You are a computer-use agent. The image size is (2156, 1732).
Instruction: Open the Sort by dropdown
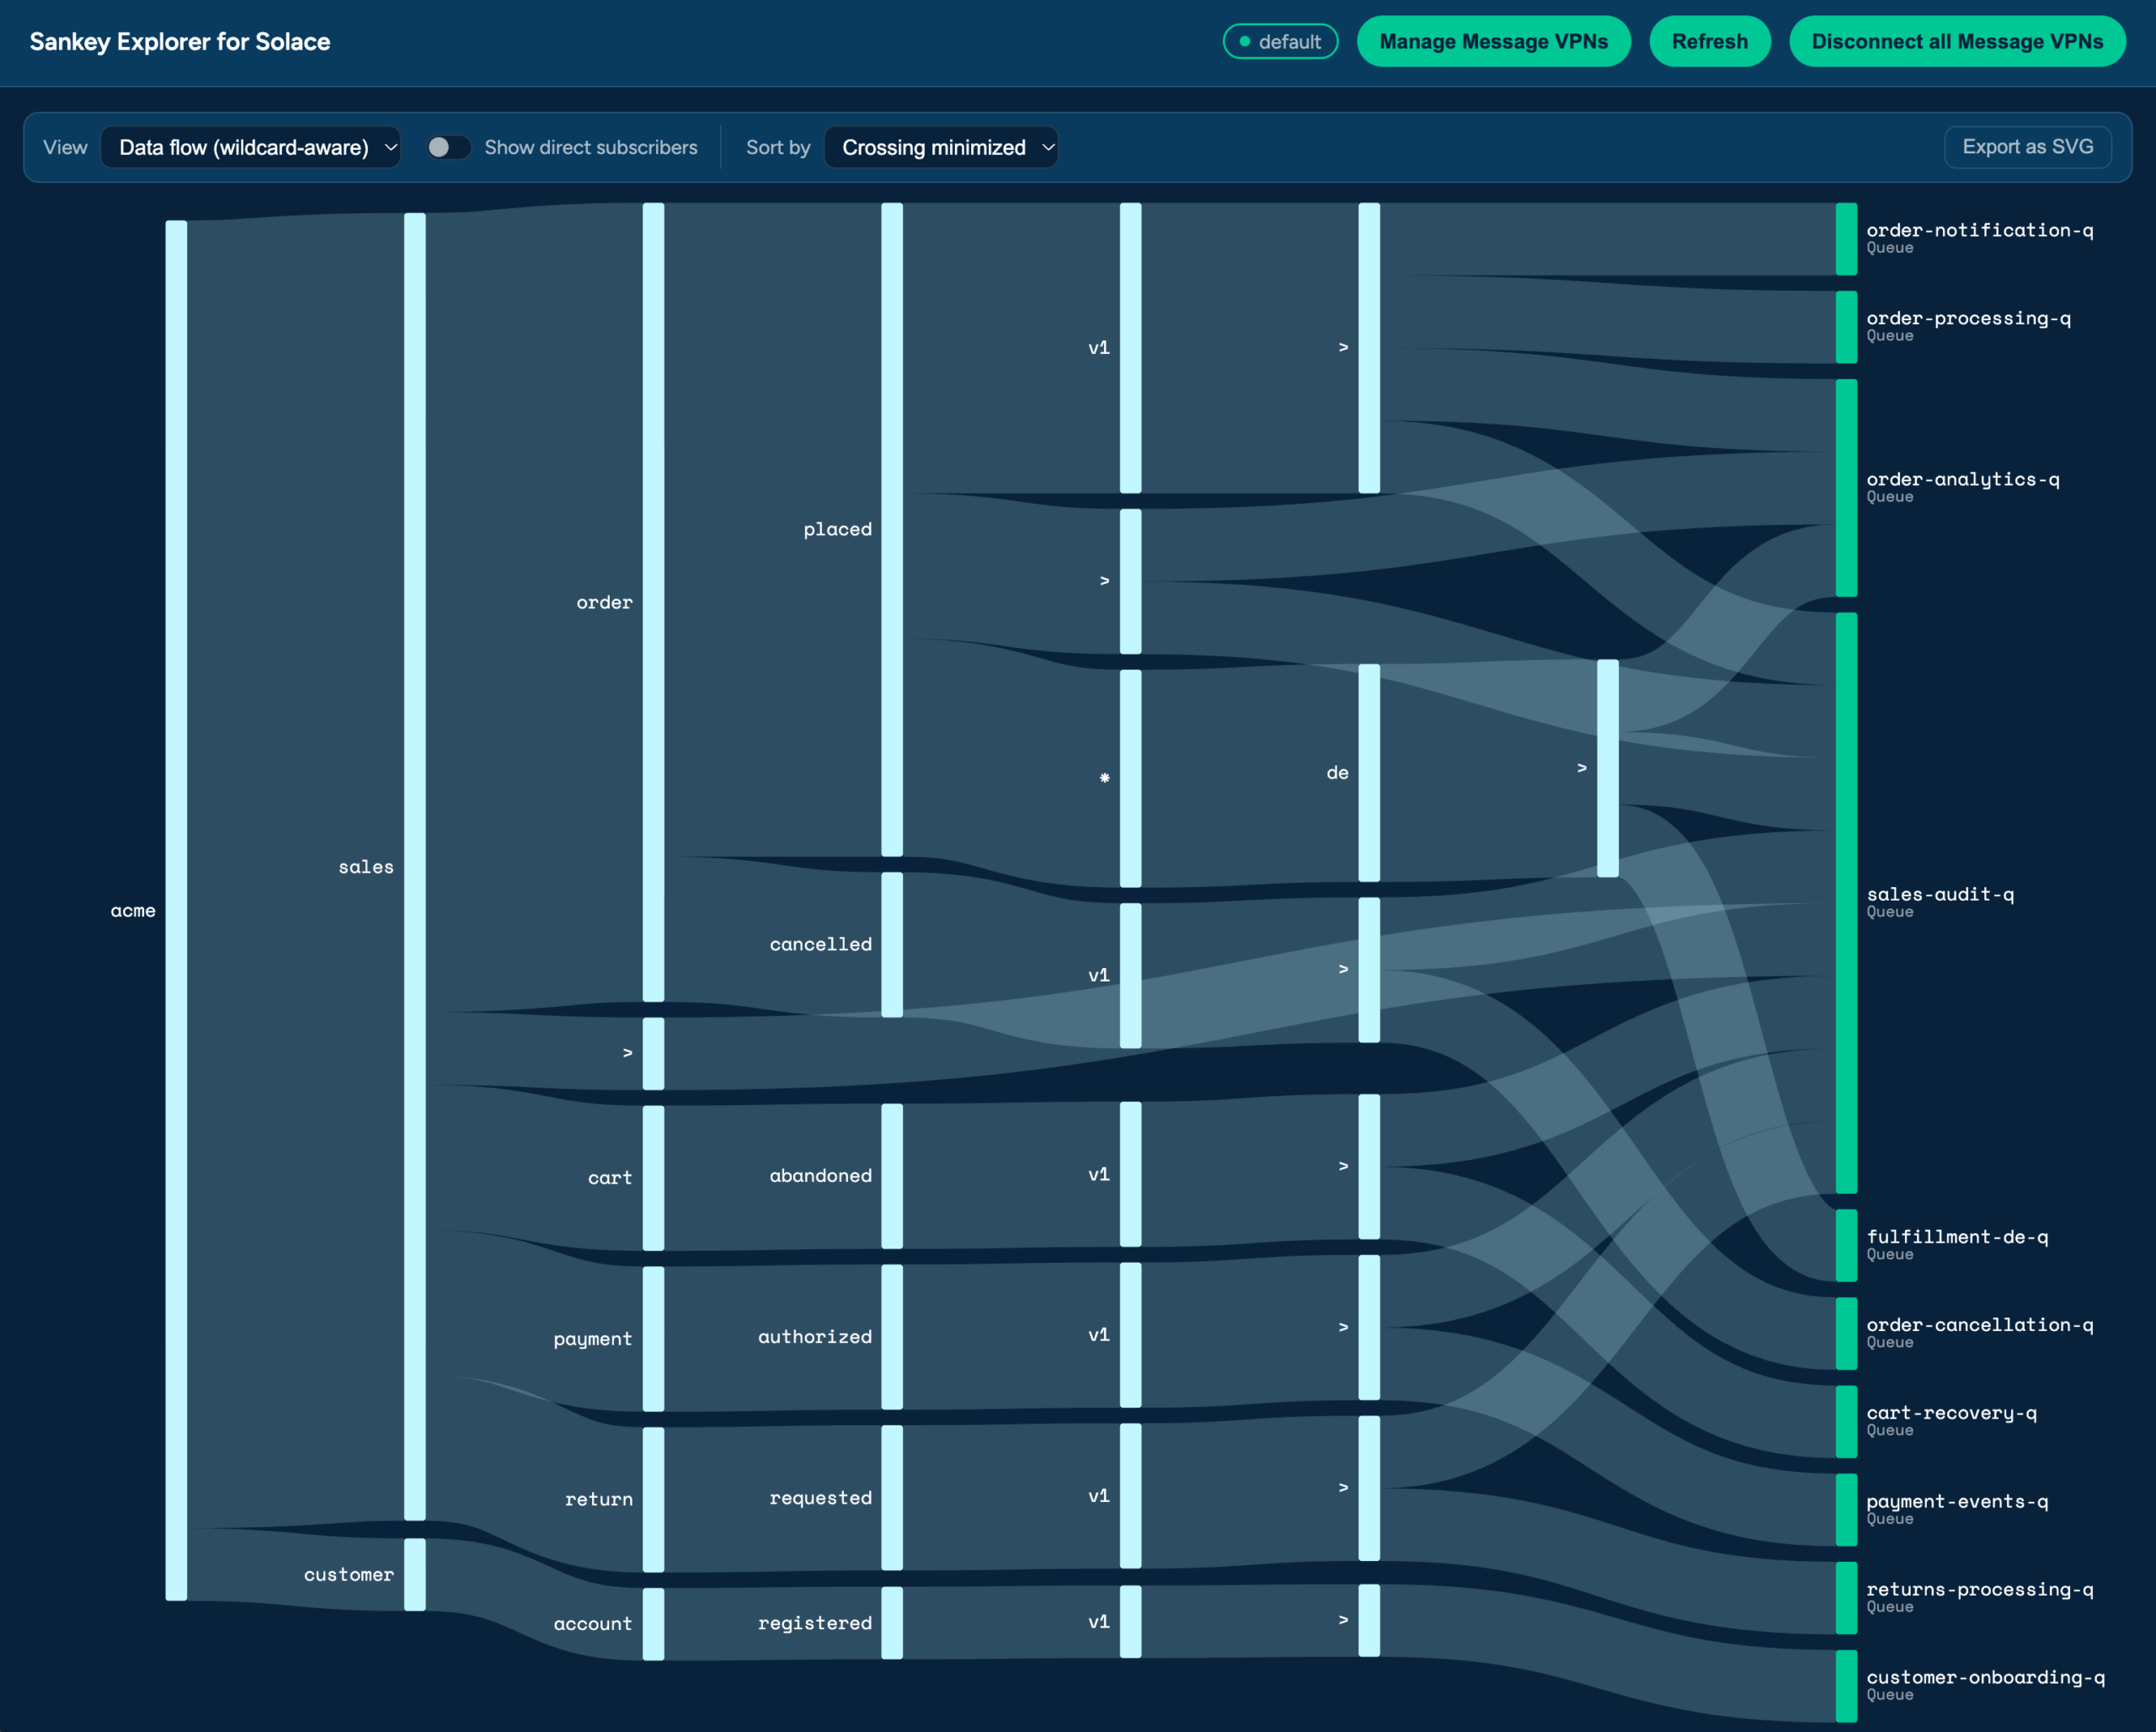click(940, 147)
